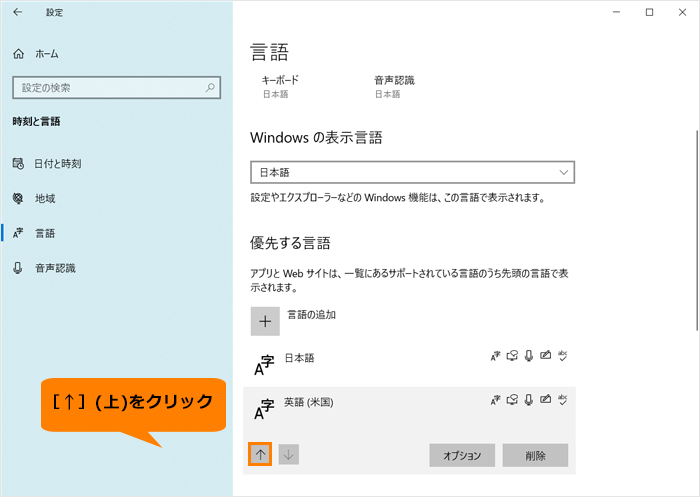Viewport: 700px width, 497px height.
Task: Select the 言語 sidebar item
Action: tap(45, 233)
